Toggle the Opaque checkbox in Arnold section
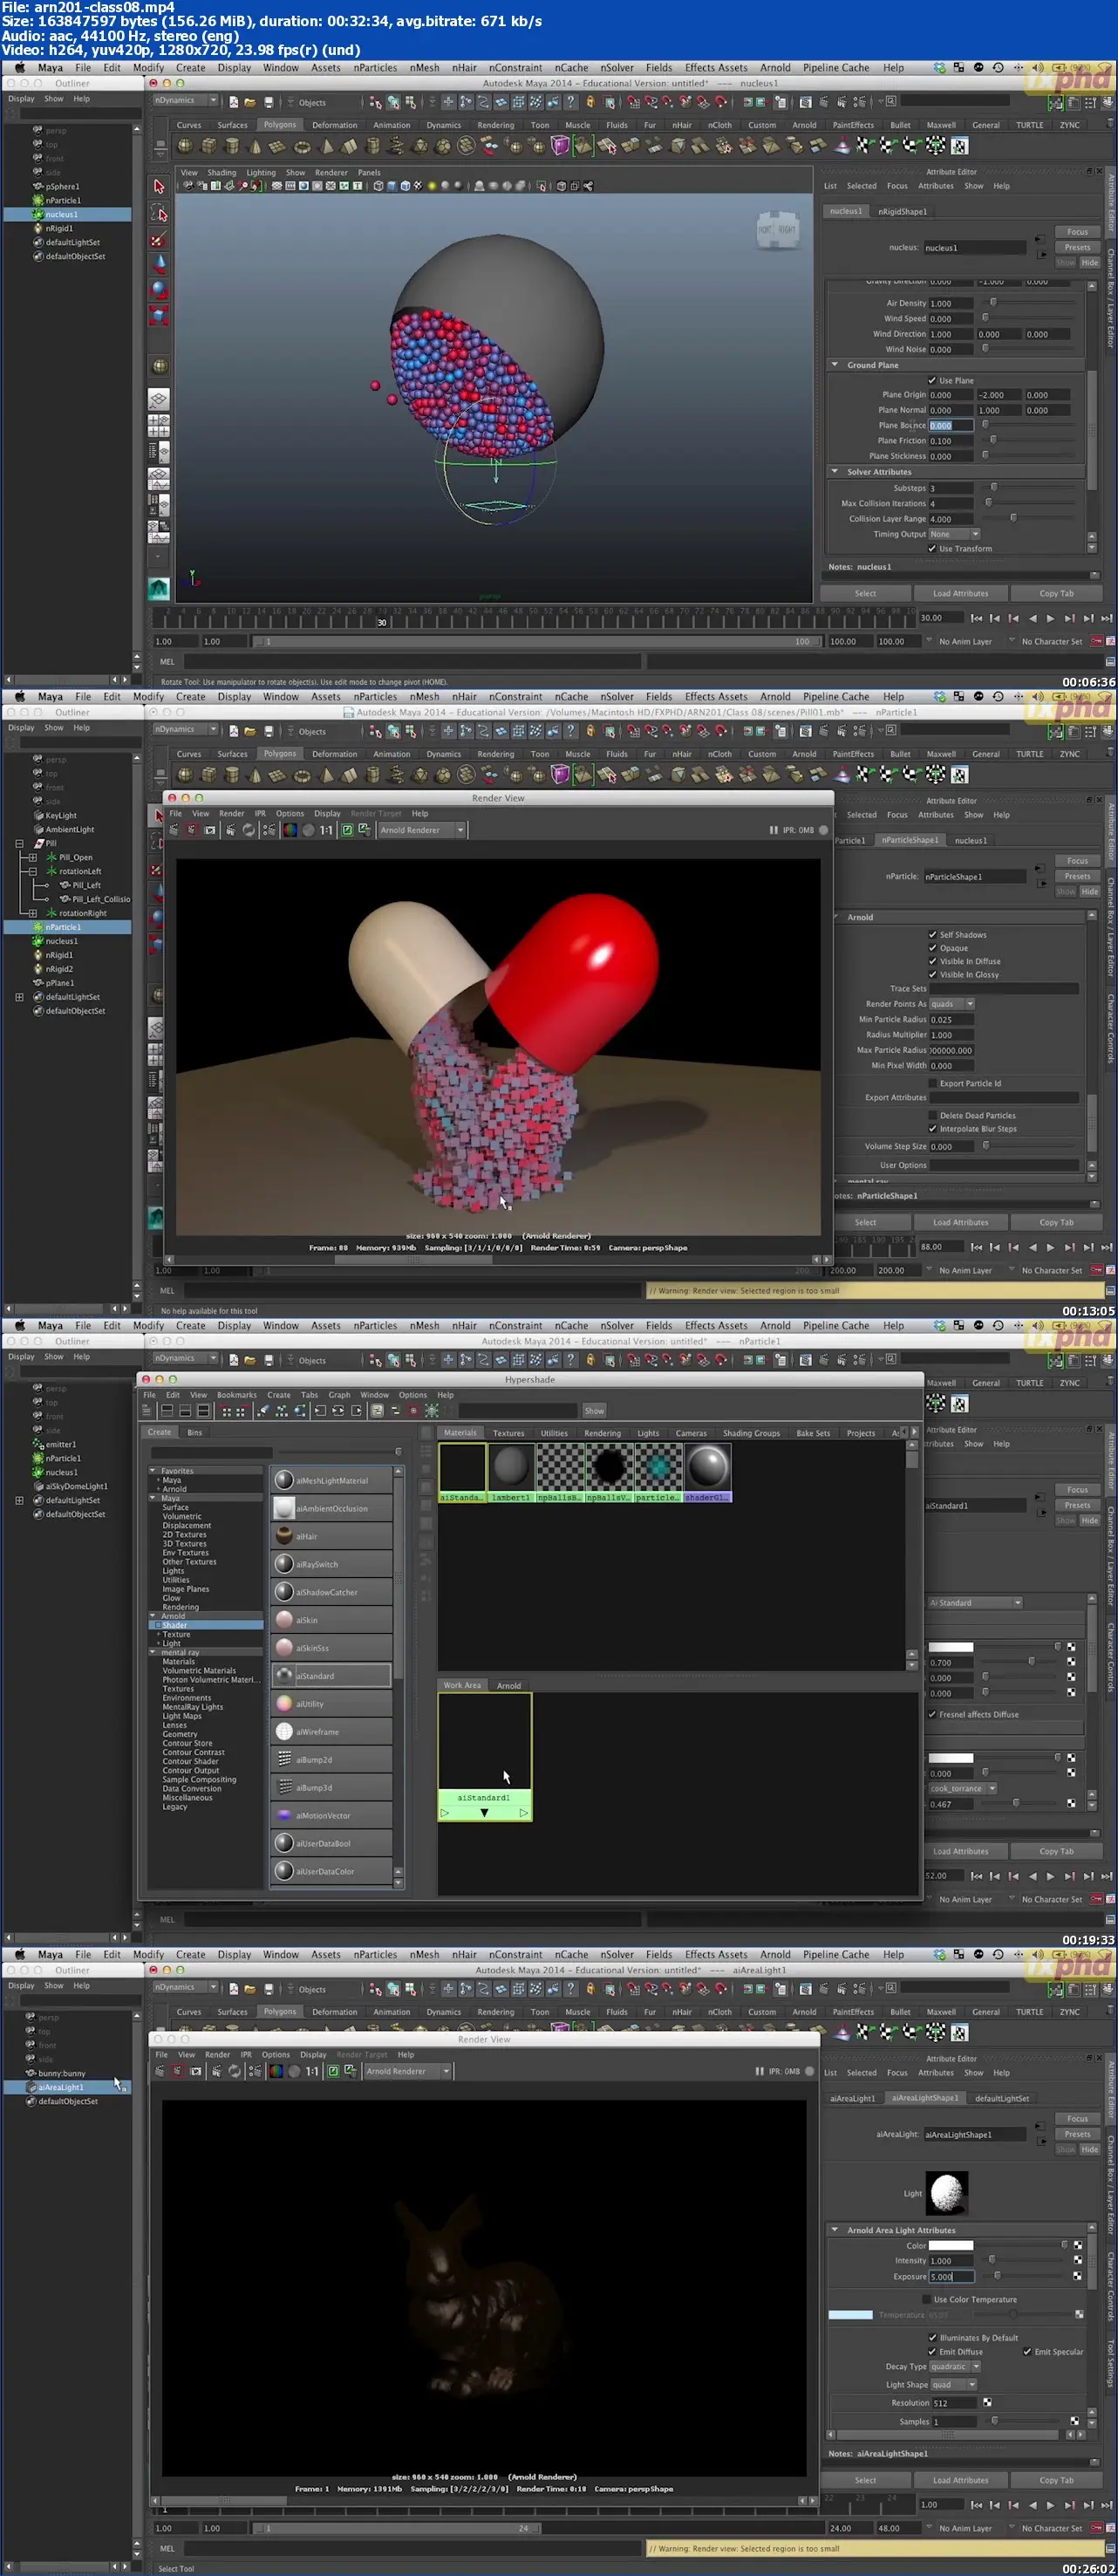Image resolution: width=1118 pixels, height=2576 pixels. (x=932, y=948)
